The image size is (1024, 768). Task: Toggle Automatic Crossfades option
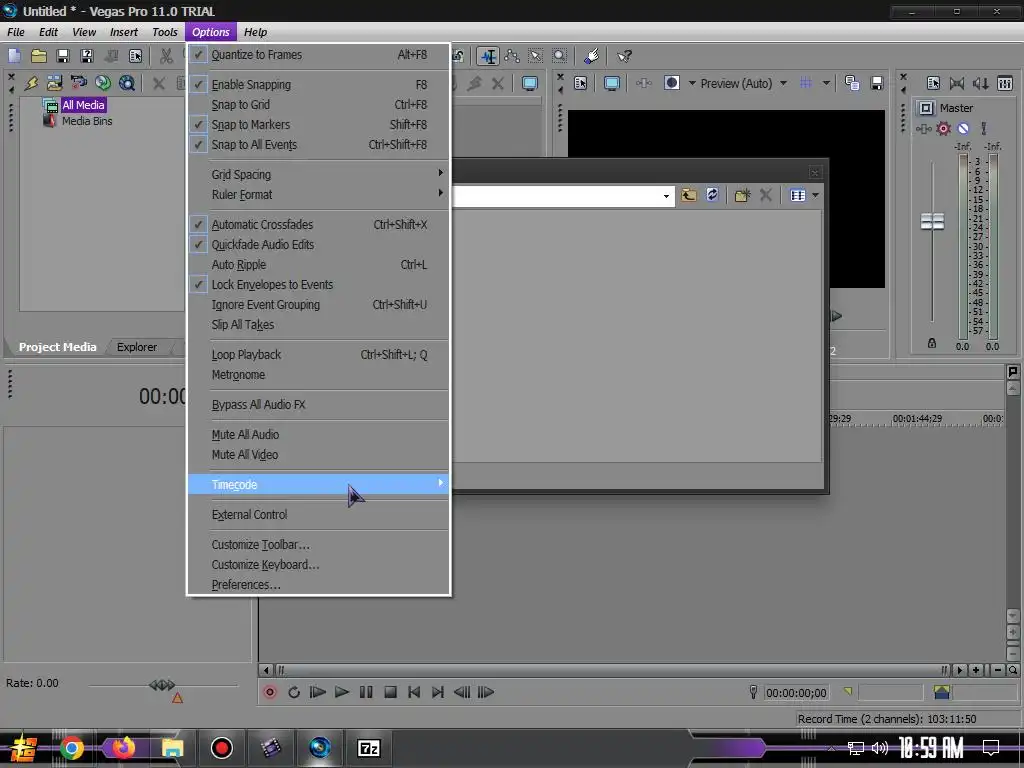tap(319, 225)
